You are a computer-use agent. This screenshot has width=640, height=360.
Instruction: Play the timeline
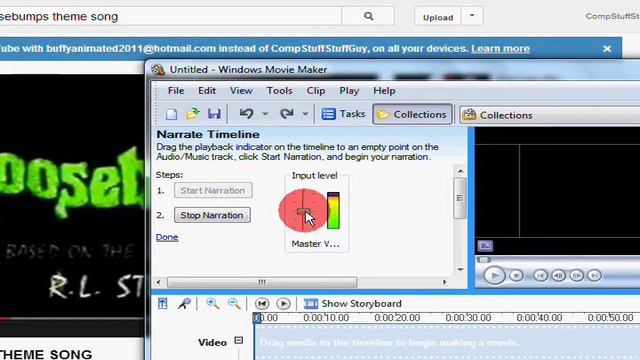coord(283,304)
